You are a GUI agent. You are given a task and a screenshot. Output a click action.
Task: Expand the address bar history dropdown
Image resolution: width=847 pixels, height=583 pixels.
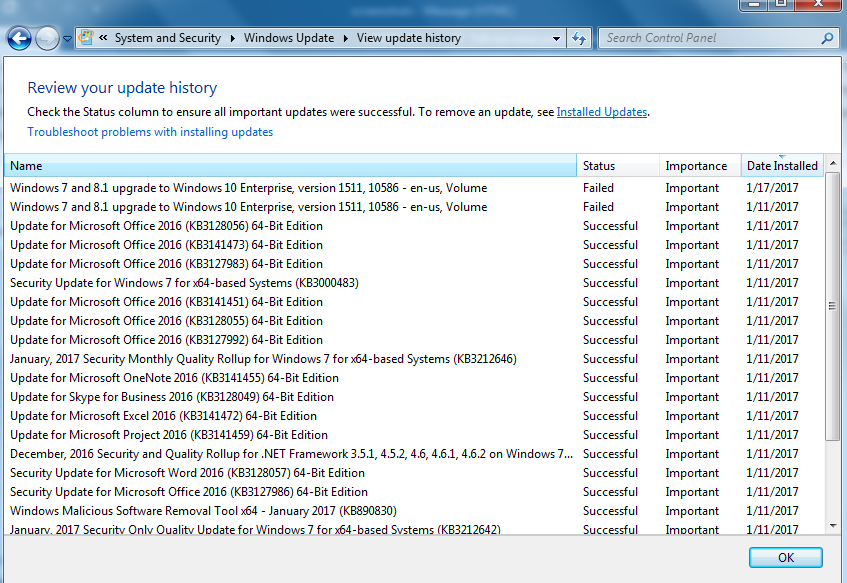coord(556,38)
